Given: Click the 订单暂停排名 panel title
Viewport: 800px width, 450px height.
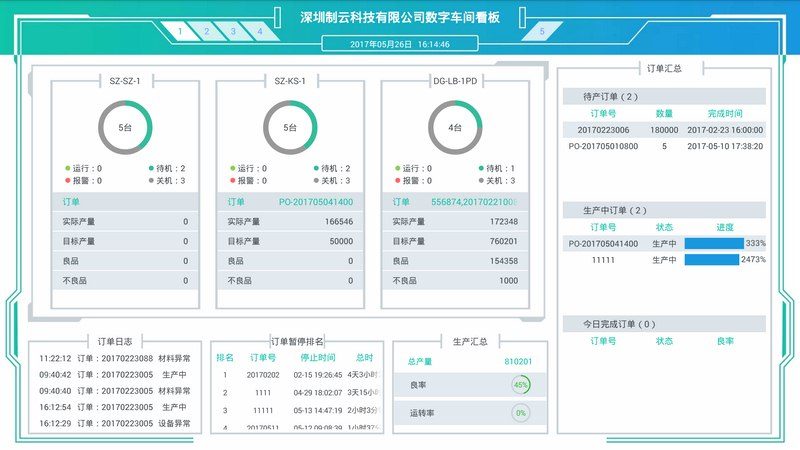Looking at the screenshot, I should point(297,341).
